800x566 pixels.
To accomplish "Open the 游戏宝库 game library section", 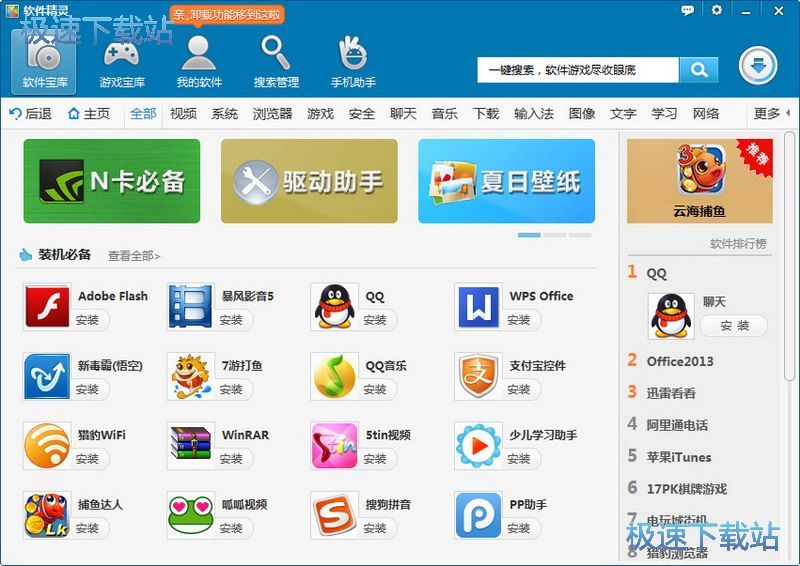I will 121,62.
